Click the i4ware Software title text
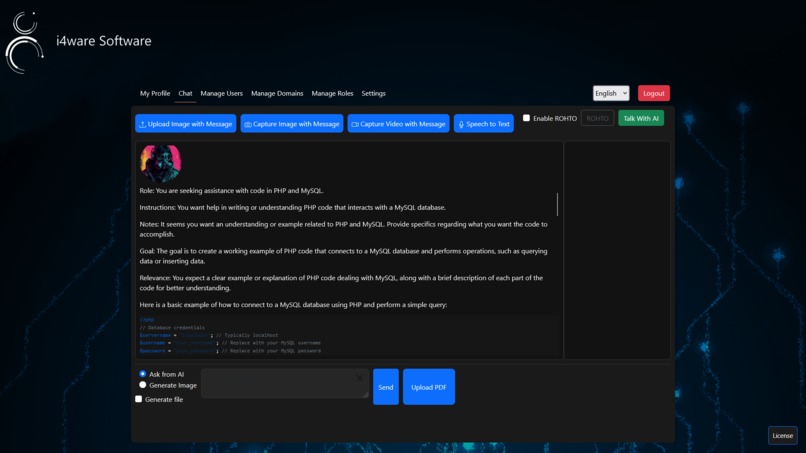The height and width of the screenshot is (453, 806). pos(104,41)
